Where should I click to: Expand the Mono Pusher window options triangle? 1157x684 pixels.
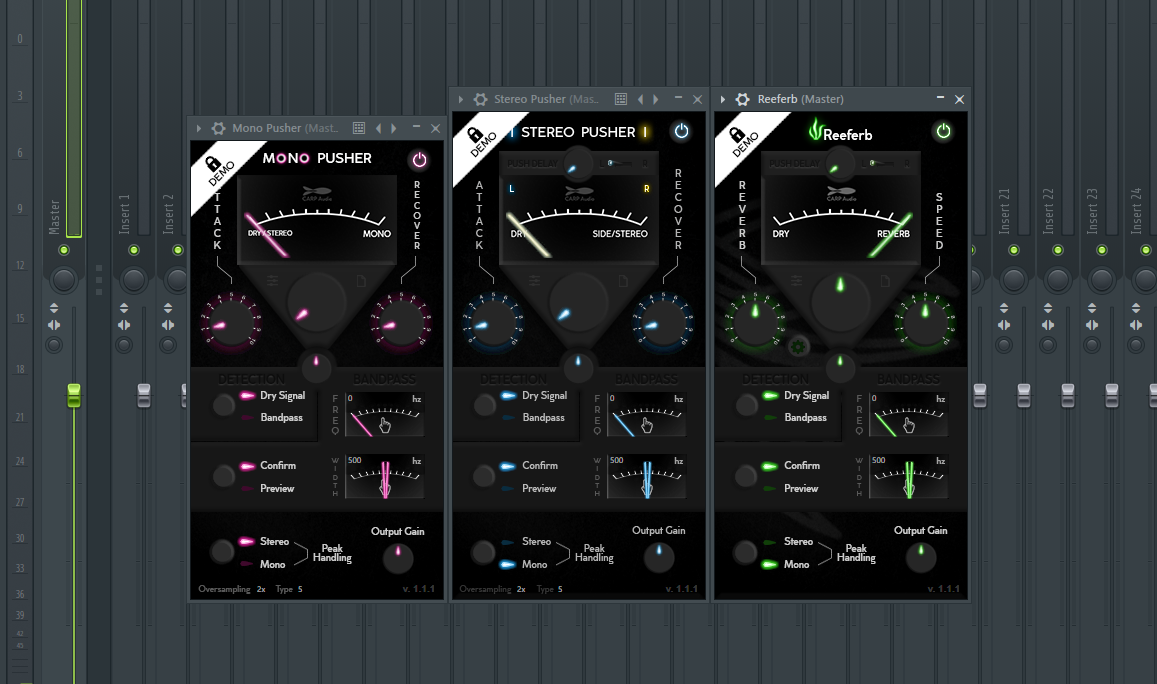(199, 128)
